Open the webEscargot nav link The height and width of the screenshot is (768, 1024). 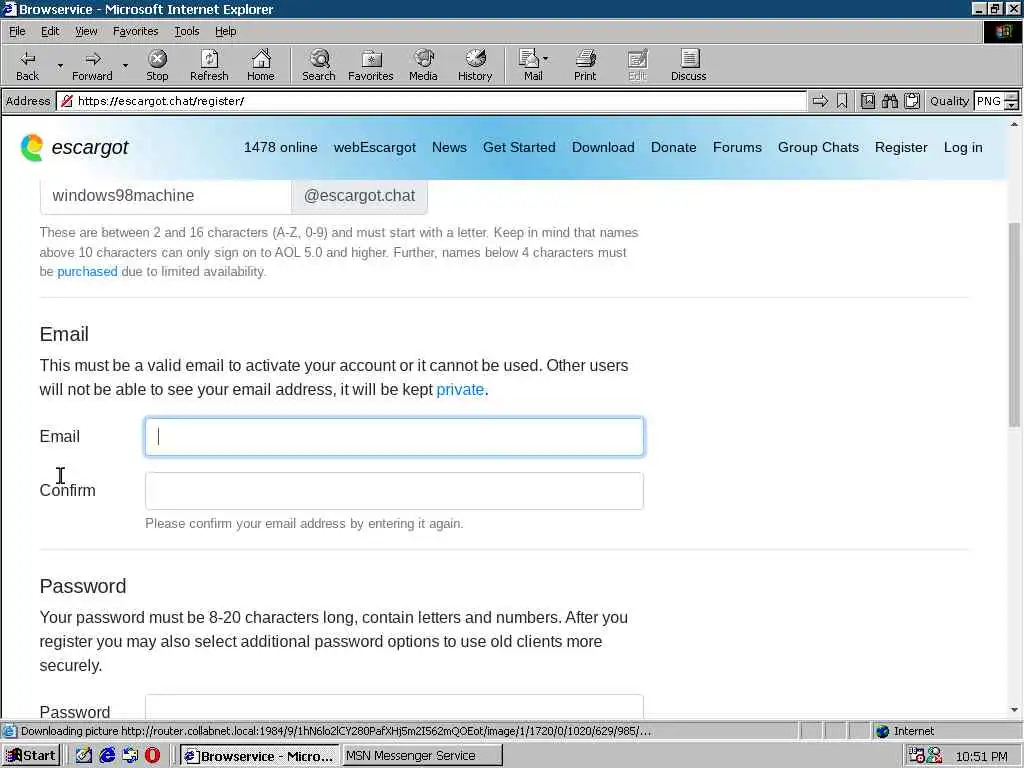click(x=374, y=148)
